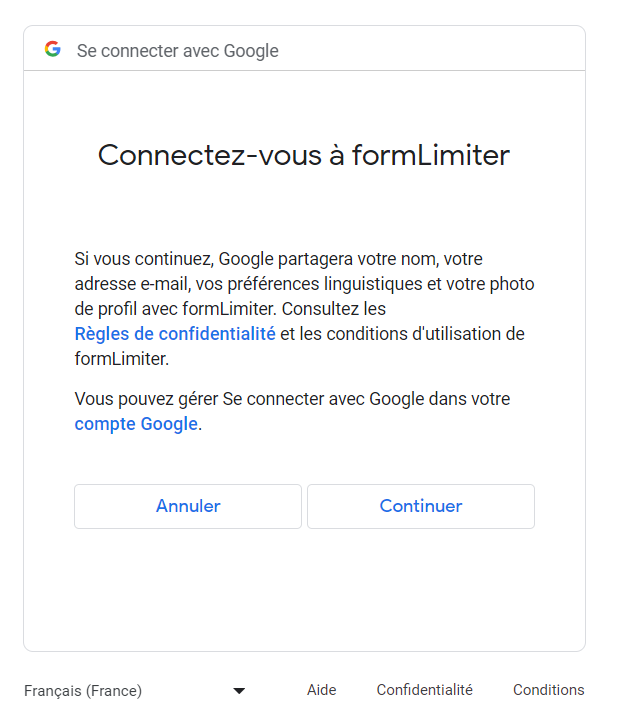Screen dimensions: 625x726
Task: Follow the compte Google link
Action: click(136, 424)
